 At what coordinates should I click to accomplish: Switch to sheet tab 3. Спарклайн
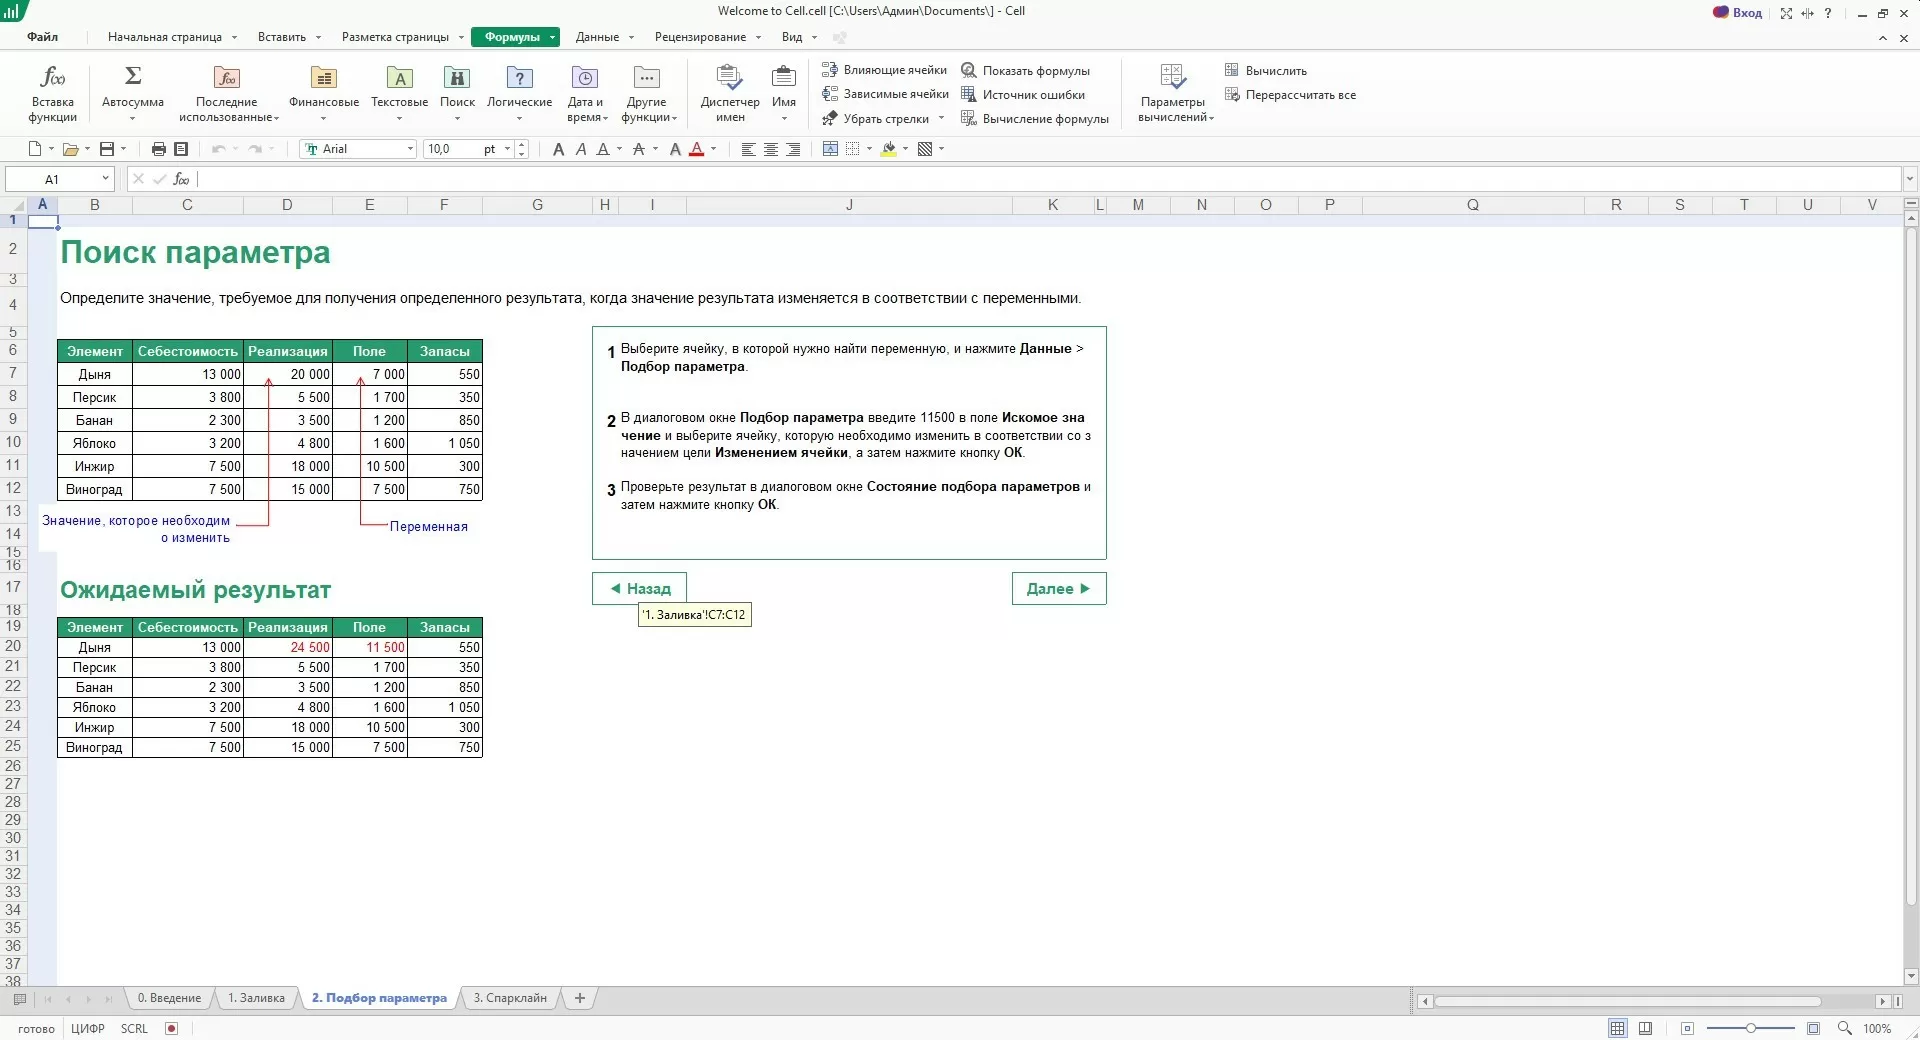510,998
